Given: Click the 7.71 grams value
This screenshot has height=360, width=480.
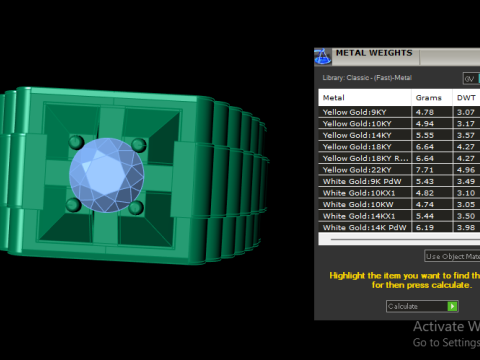Looking at the screenshot, I should tap(425, 170).
